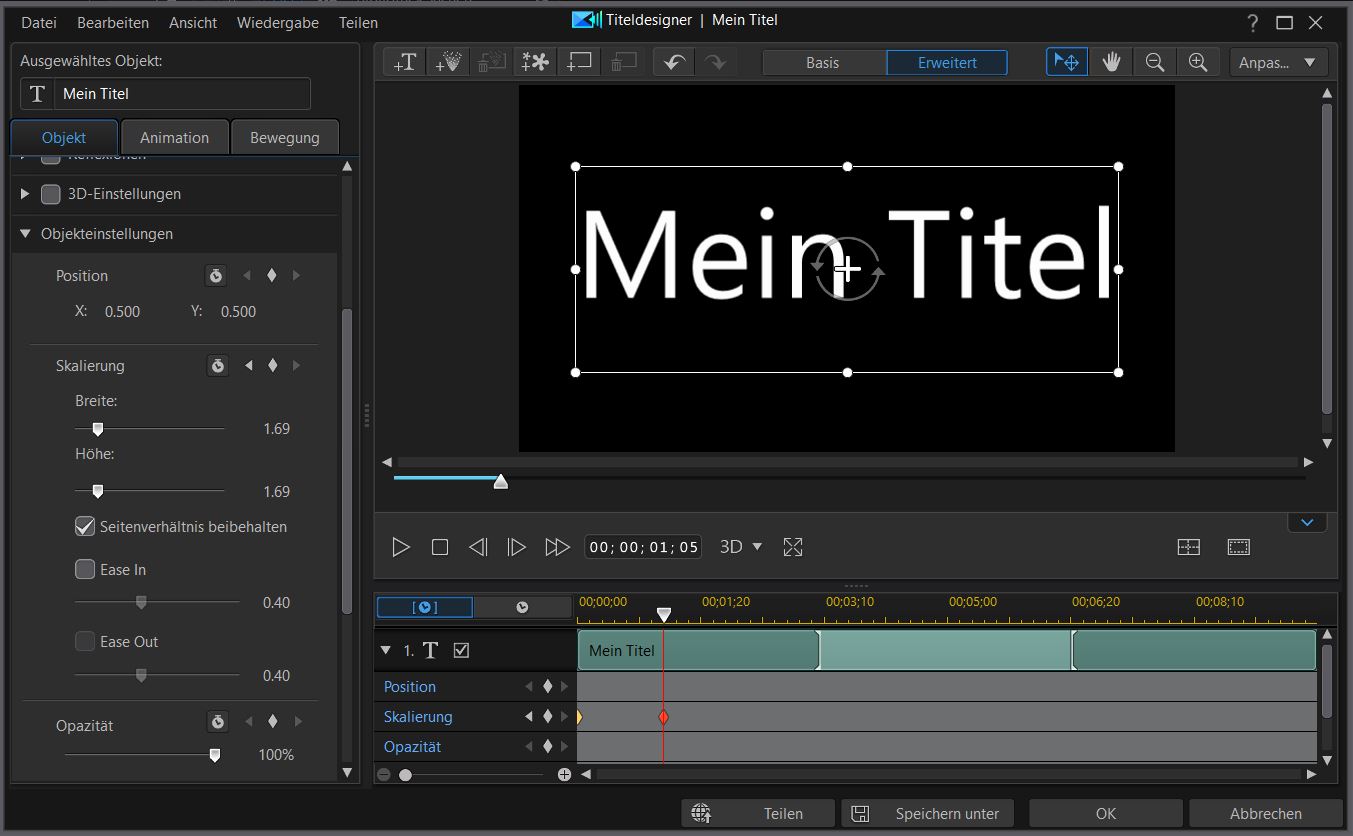This screenshot has width=1353, height=836.
Task: Click the Opazität slider handle
Action: click(x=214, y=755)
